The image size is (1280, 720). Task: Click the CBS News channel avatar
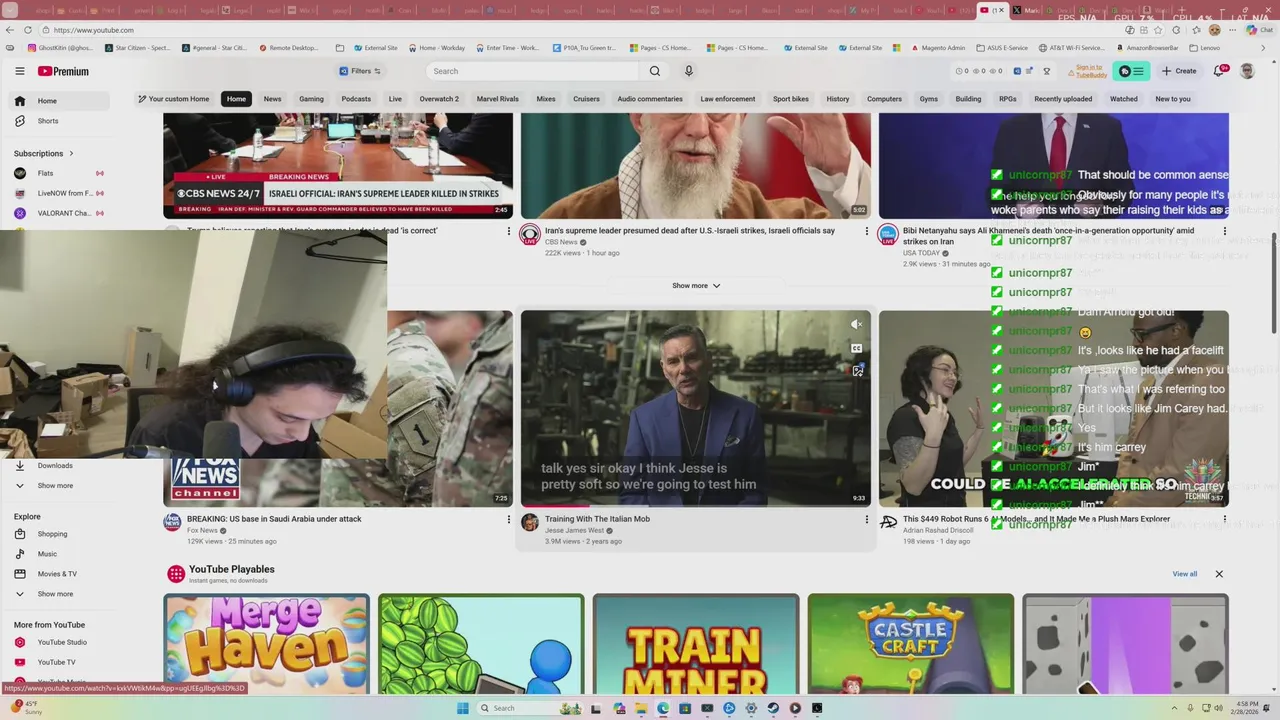pos(530,234)
